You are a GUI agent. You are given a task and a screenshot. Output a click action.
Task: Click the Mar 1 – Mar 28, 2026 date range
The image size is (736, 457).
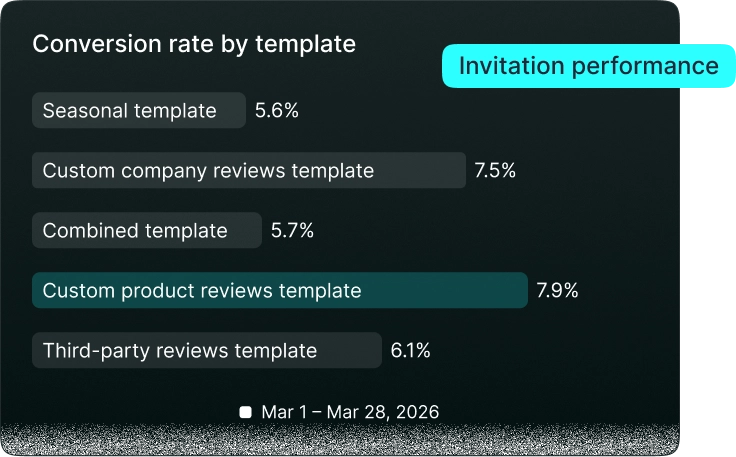[350, 412]
